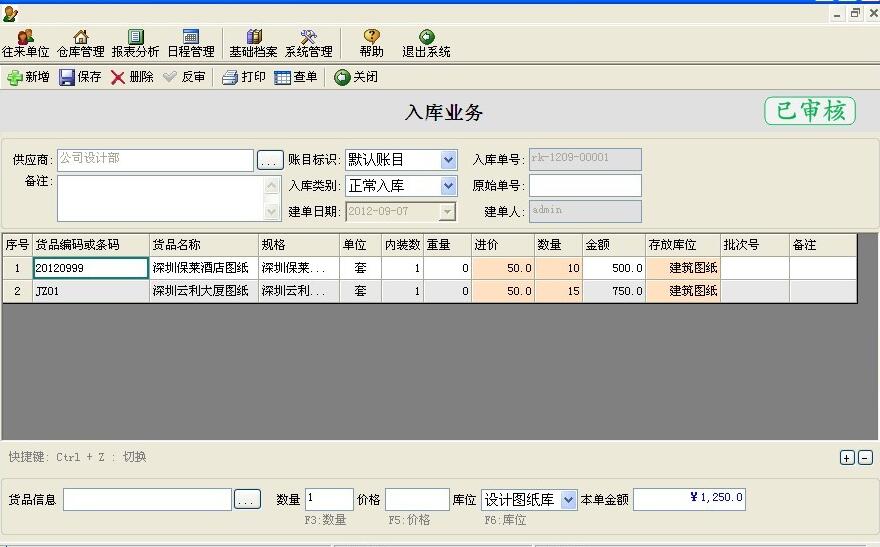Expand the 账目标识 dropdown
The width and height of the screenshot is (880, 547).
448,160
